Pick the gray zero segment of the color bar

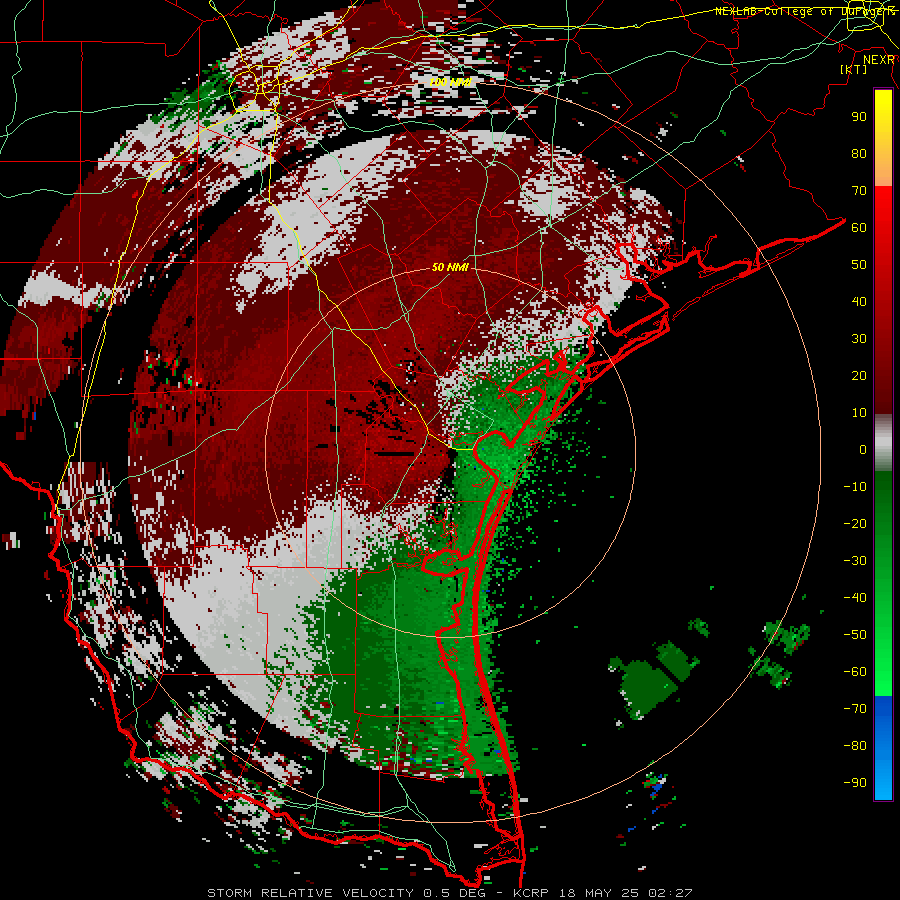click(x=883, y=443)
